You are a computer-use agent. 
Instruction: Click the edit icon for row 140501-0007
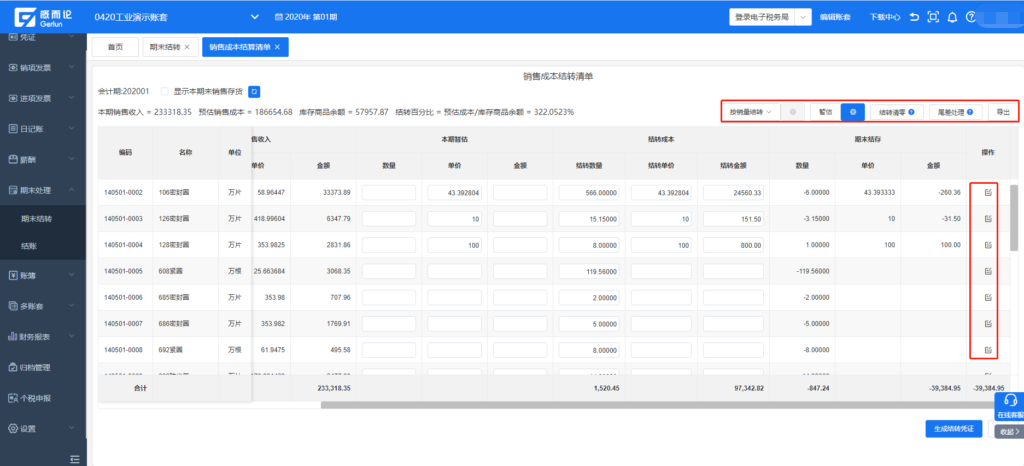point(988,324)
